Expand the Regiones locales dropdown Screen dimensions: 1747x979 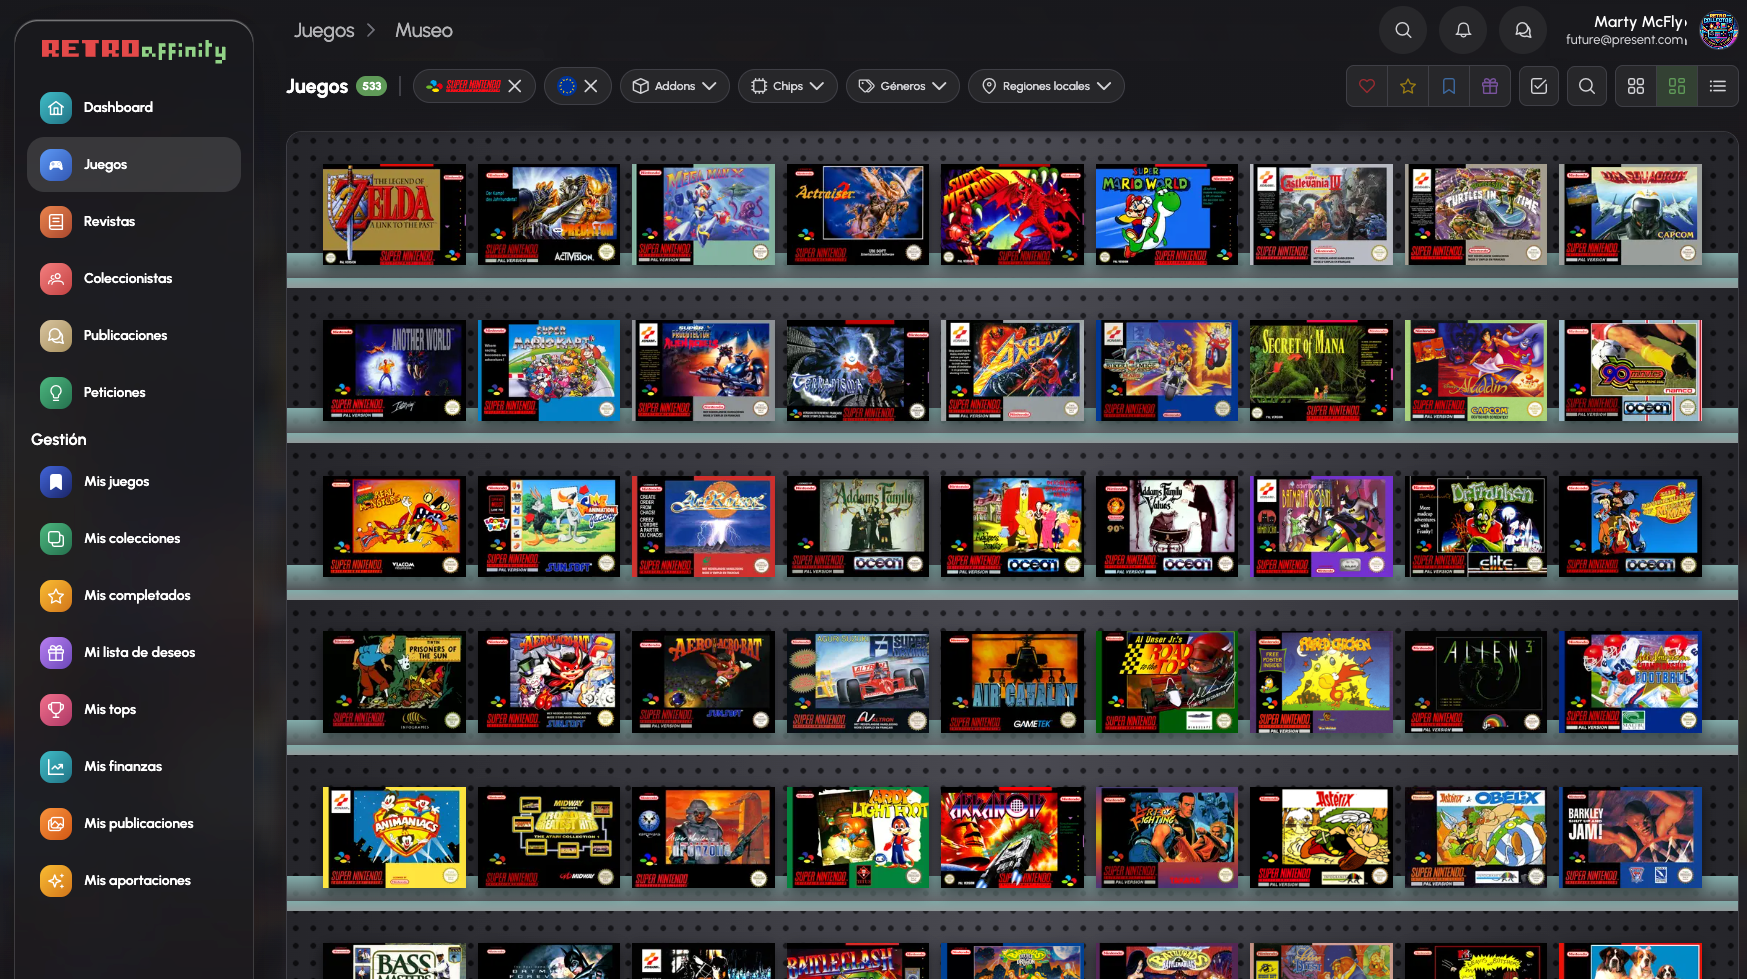(x=1046, y=86)
